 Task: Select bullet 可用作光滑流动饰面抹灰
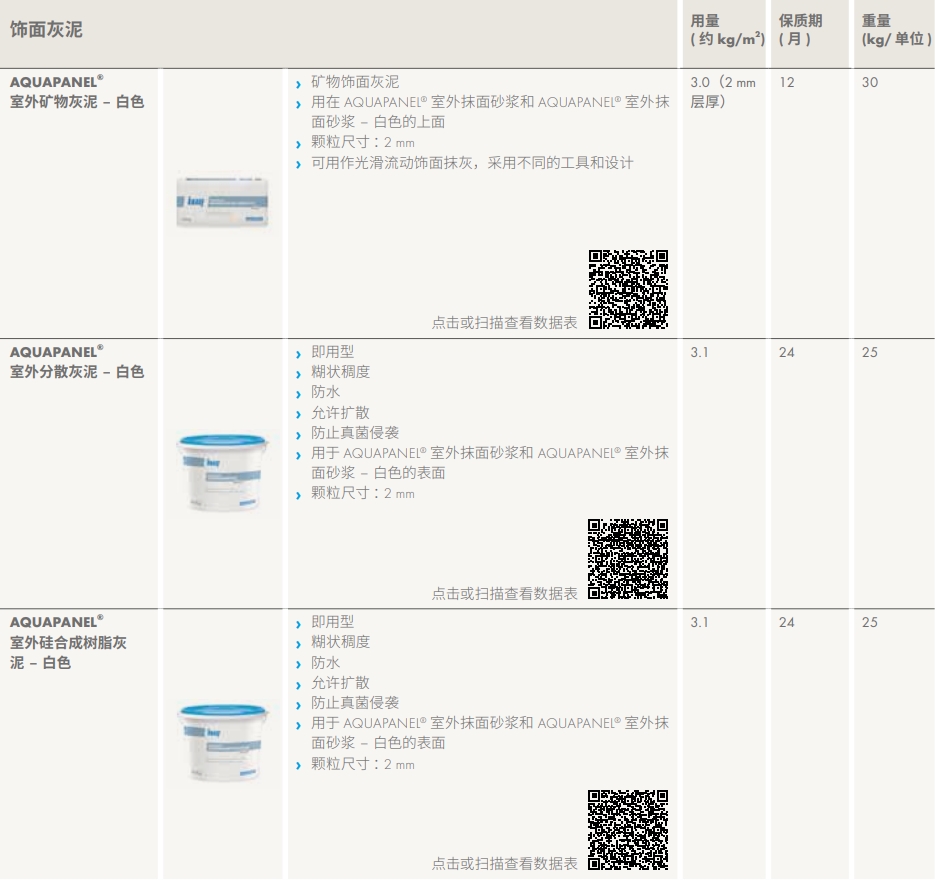(x=472, y=163)
